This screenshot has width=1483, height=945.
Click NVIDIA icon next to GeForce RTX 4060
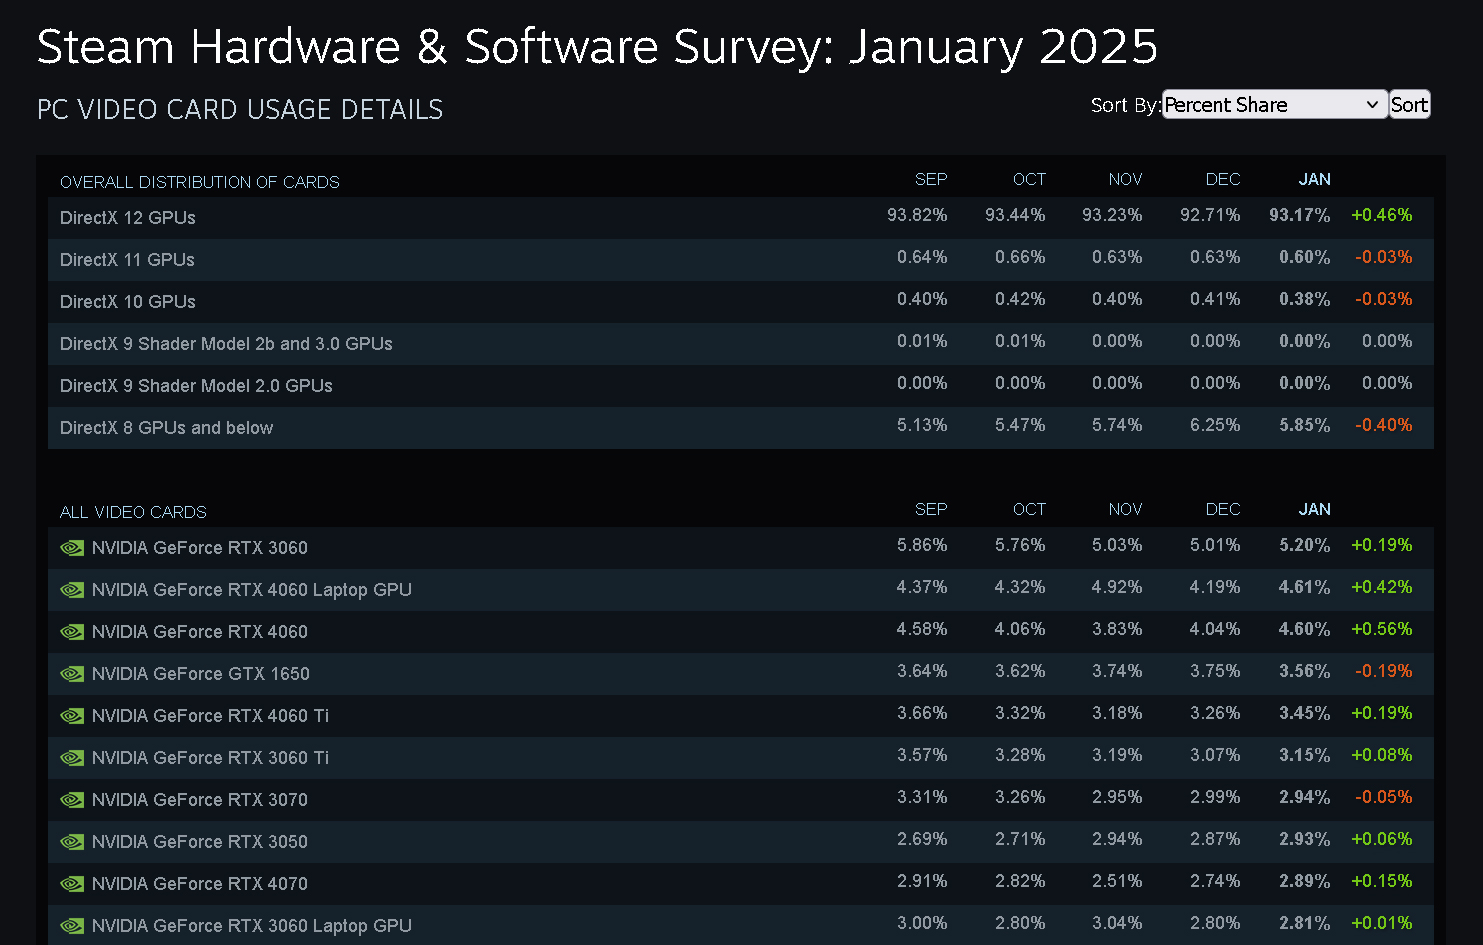pos(72,632)
